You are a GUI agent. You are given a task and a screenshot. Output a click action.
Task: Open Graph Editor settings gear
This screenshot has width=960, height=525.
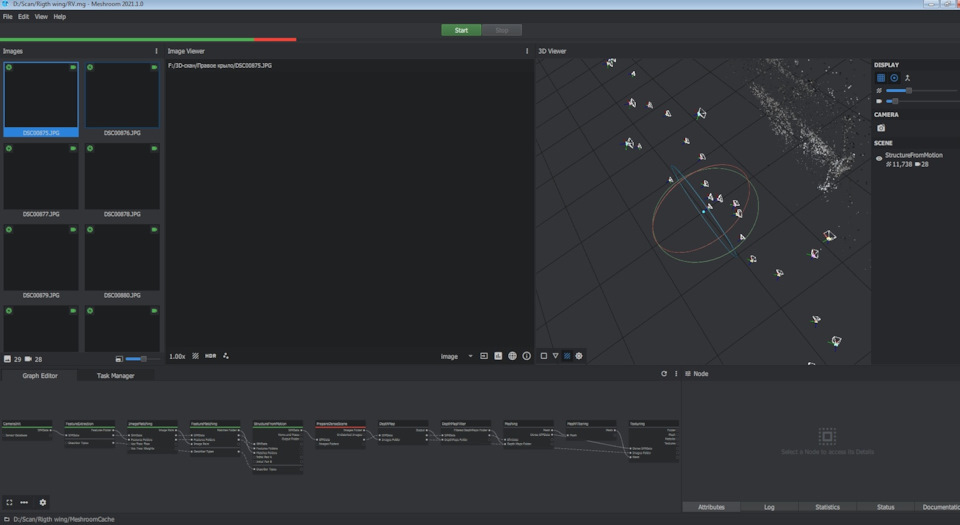pos(42,502)
